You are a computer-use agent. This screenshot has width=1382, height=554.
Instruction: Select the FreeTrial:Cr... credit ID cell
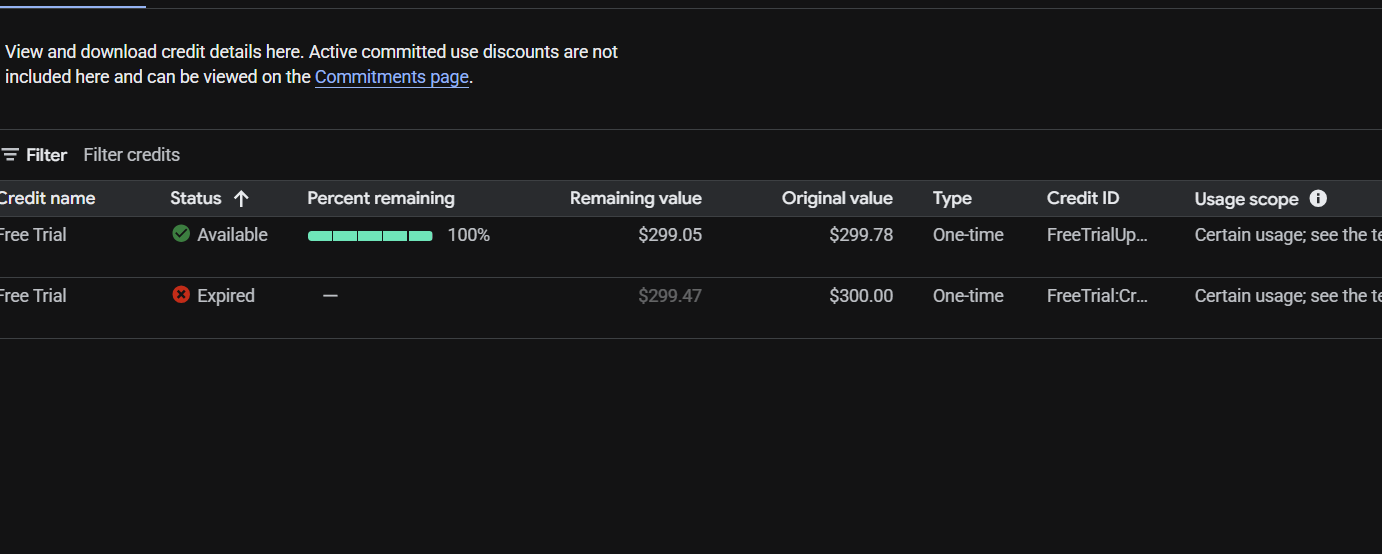pos(1097,296)
